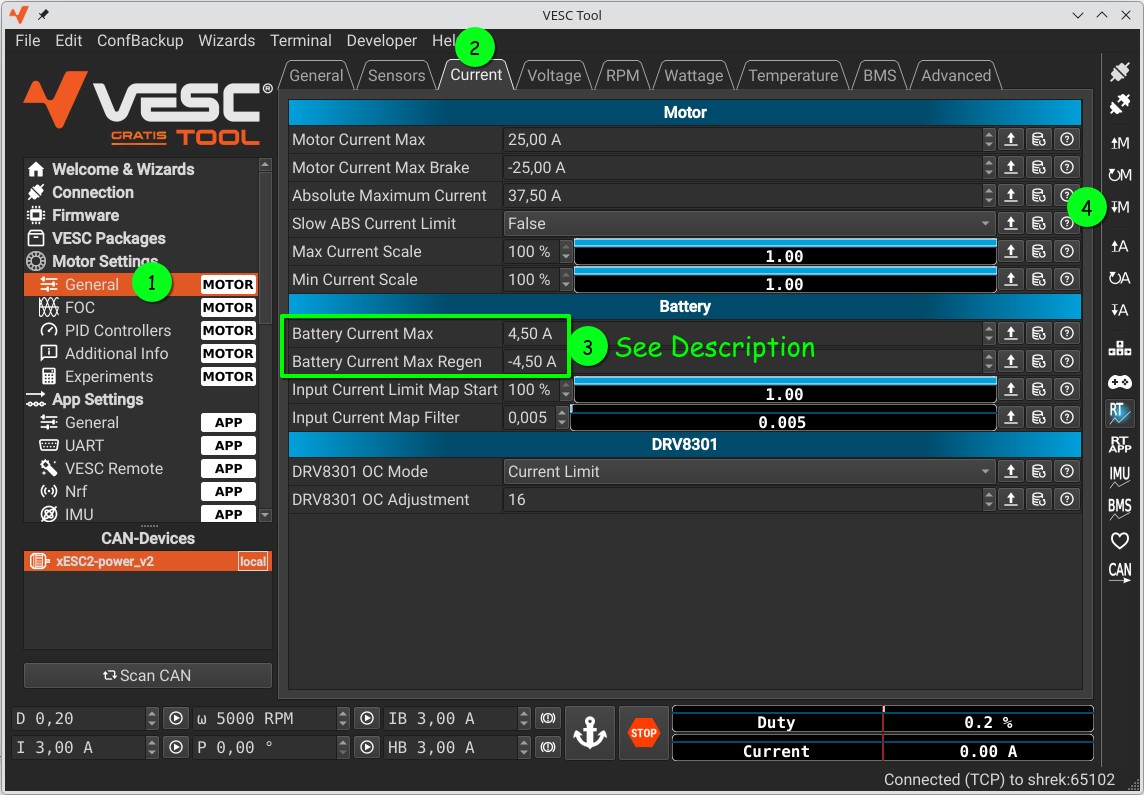Toggle RT APP data streaming
1144x795 pixels.
[1119, 445]
